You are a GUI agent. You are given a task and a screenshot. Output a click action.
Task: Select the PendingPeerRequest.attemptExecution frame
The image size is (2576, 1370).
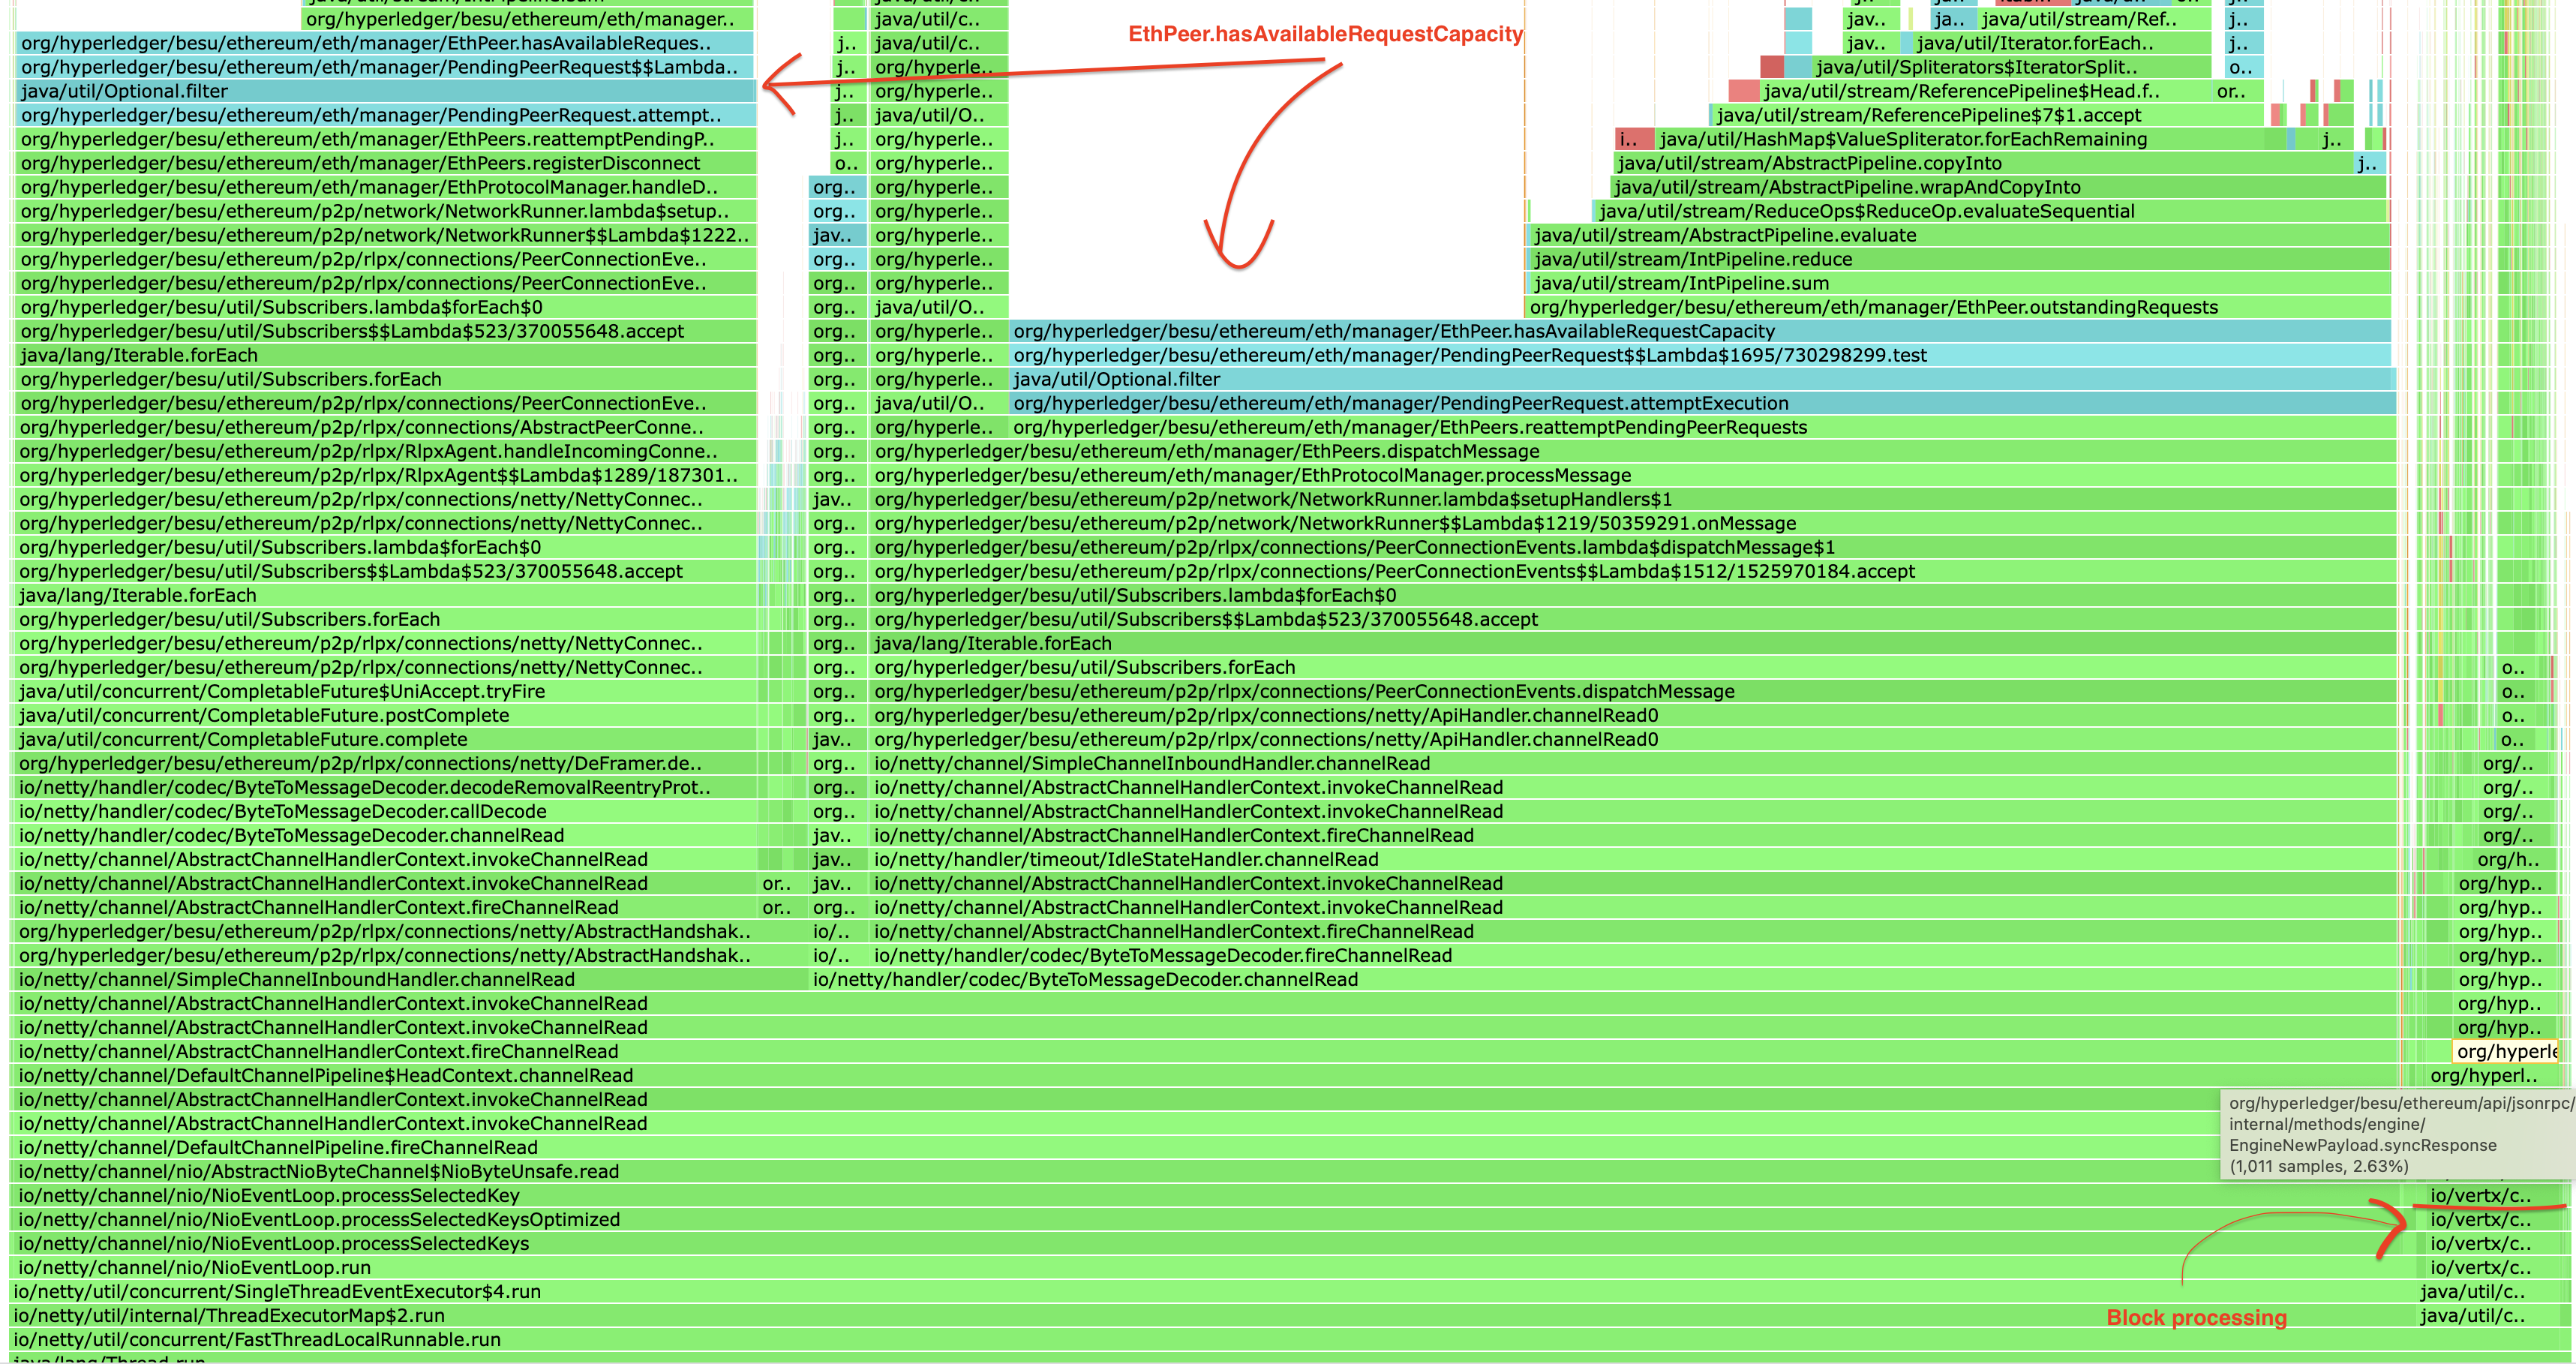(1400, 403)
